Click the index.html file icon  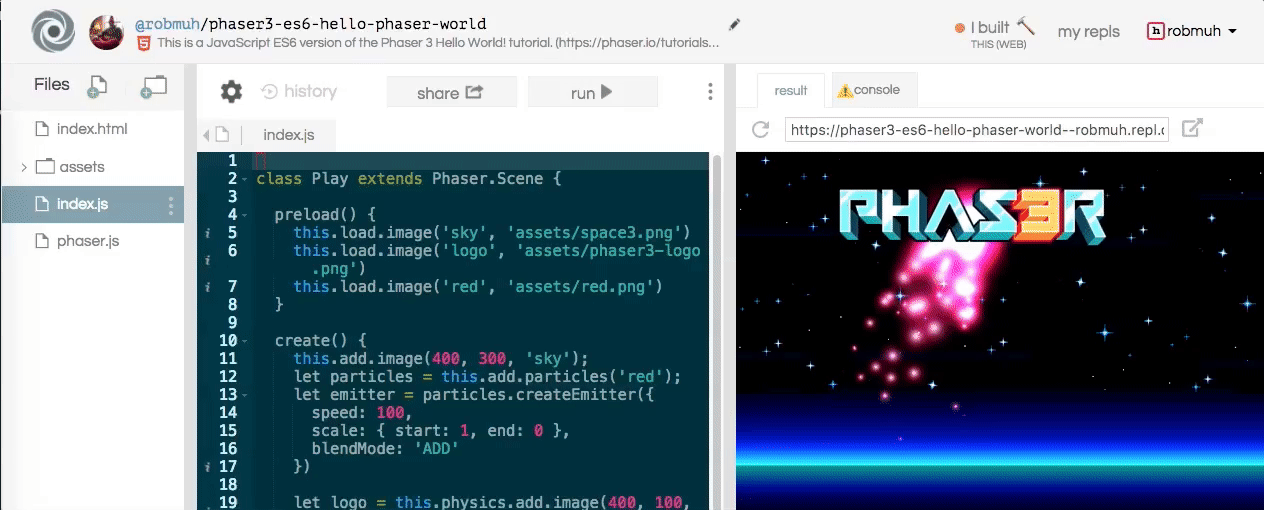tap(41, 129)
